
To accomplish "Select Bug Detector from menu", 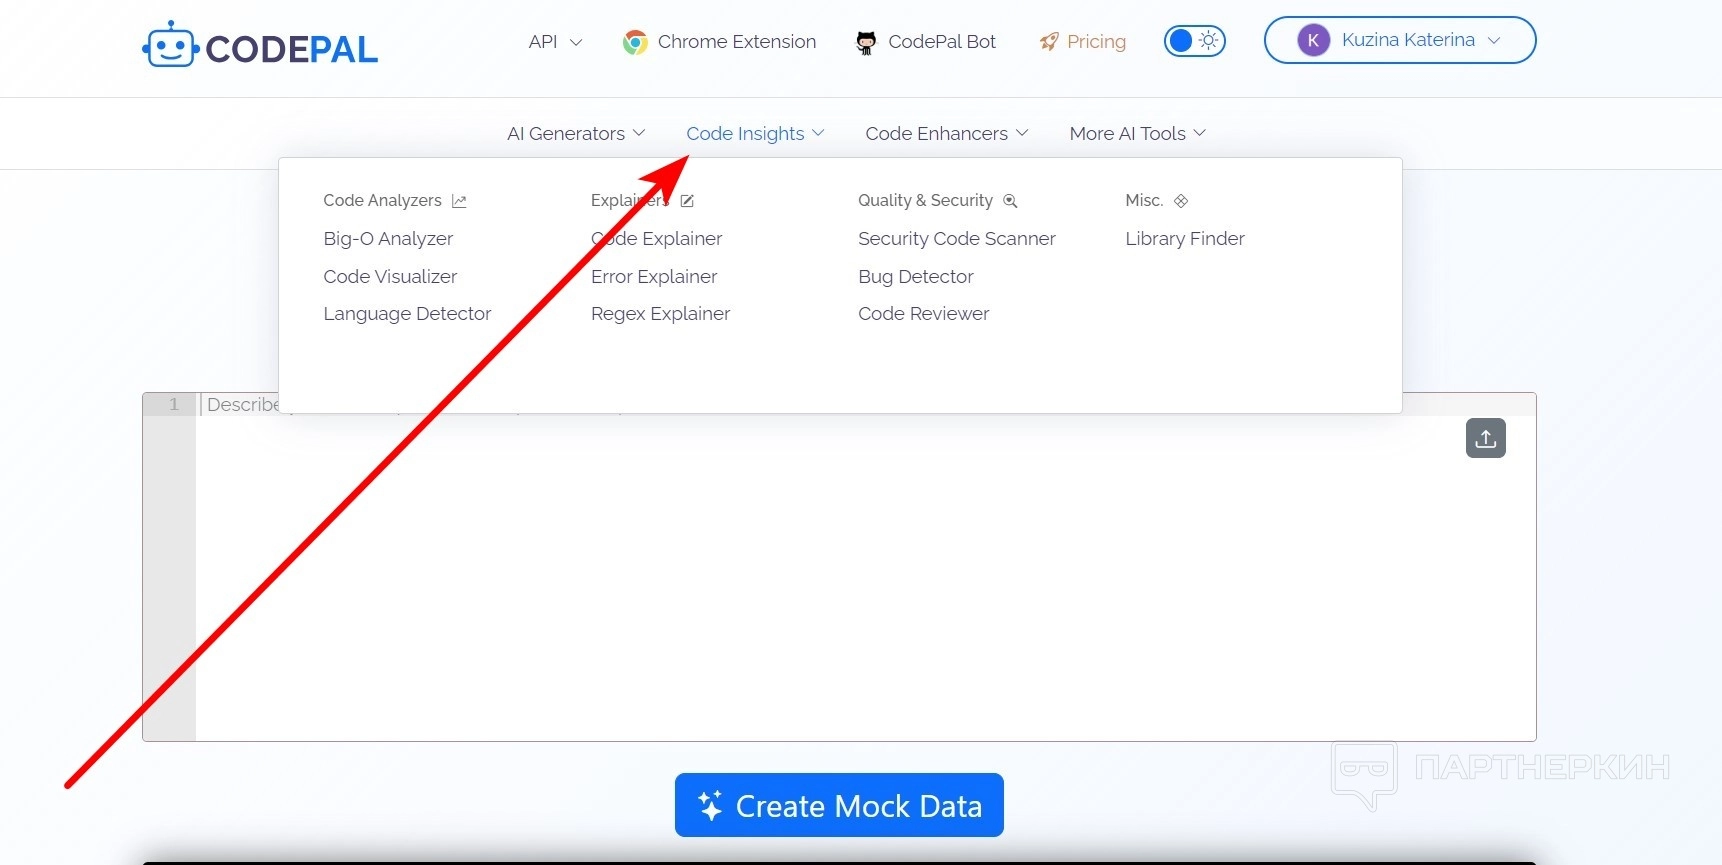I will (x=916, y=277).
